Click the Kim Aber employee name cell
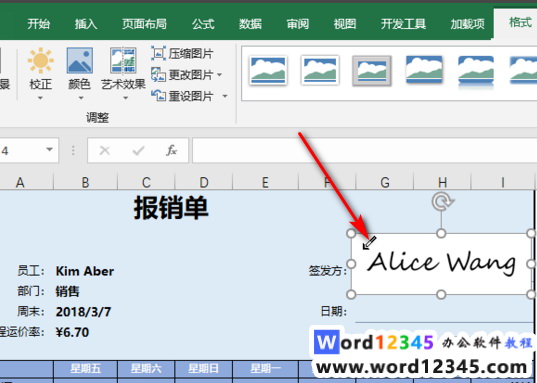The height and width of the screenshot is (383, 537). pos(85,271)
